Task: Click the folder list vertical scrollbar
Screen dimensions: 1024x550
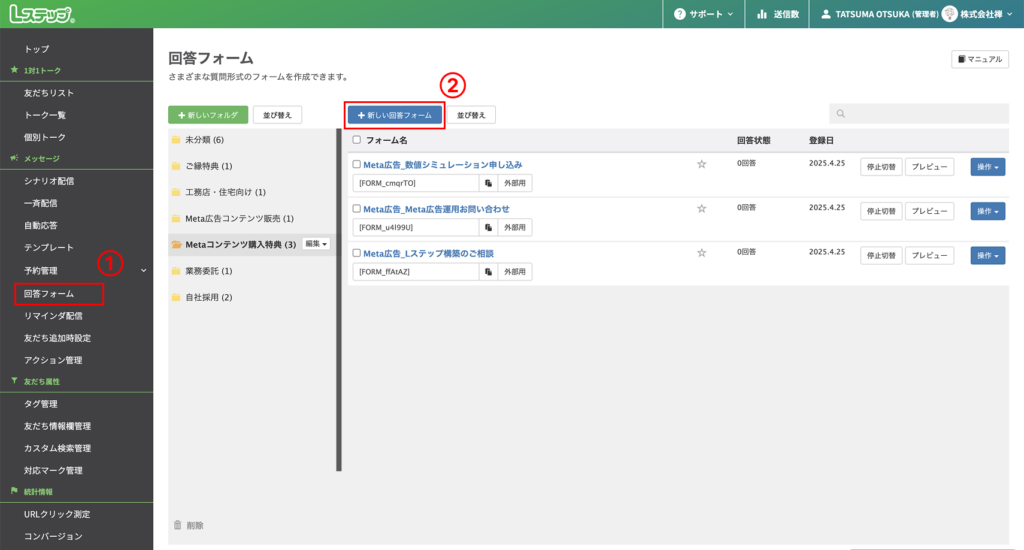Action: 339,300
